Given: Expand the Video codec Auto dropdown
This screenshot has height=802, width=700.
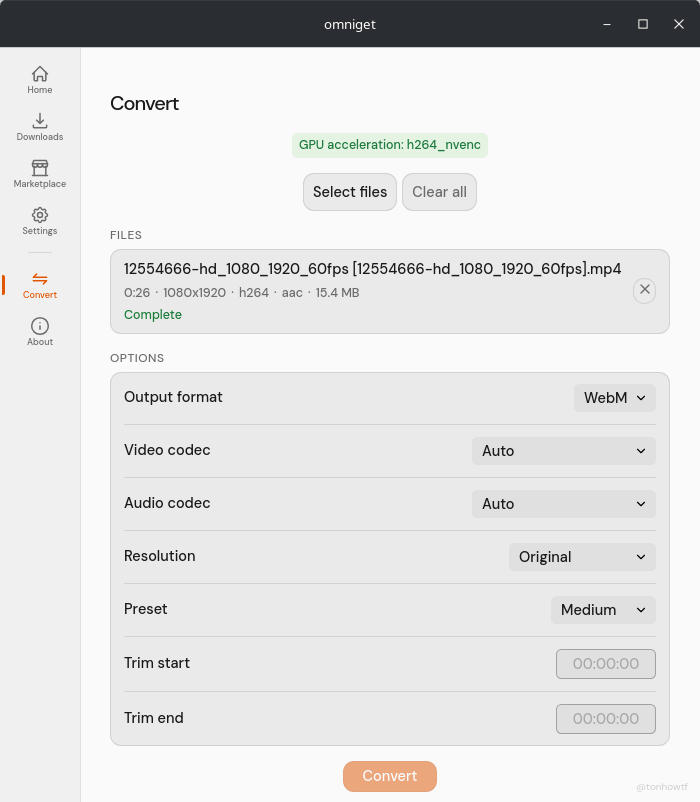Looking at the screenshot, I should pyautogui.click(x=563, y=451).
